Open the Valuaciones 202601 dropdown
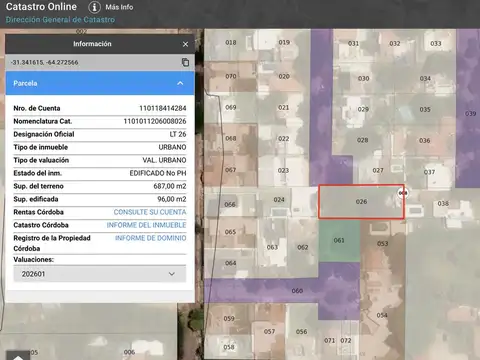Image resolution: width=480 pixels, height=360 pixels. [100, 274]
